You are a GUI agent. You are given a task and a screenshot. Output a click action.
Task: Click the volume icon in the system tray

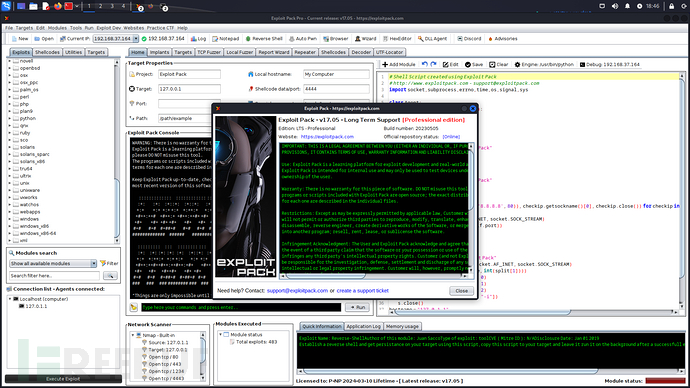point(615,6)
